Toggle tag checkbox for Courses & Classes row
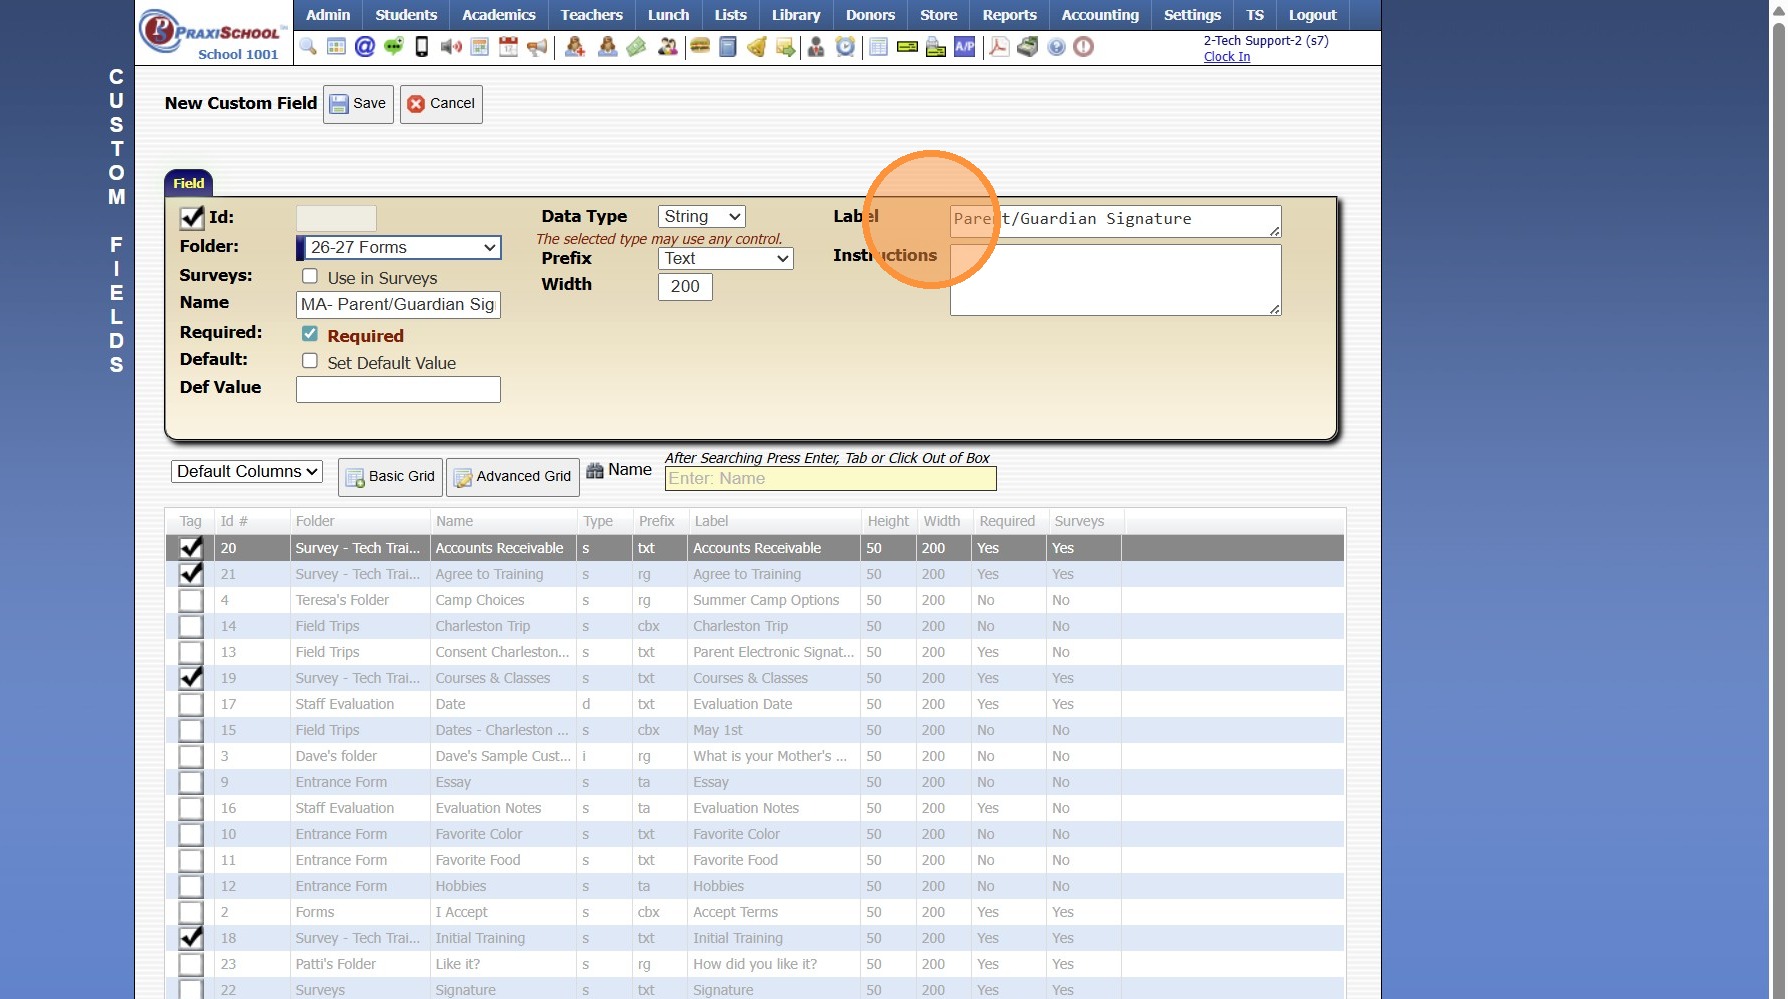This screenshot has width=1788, height=999. coord(191,678)
